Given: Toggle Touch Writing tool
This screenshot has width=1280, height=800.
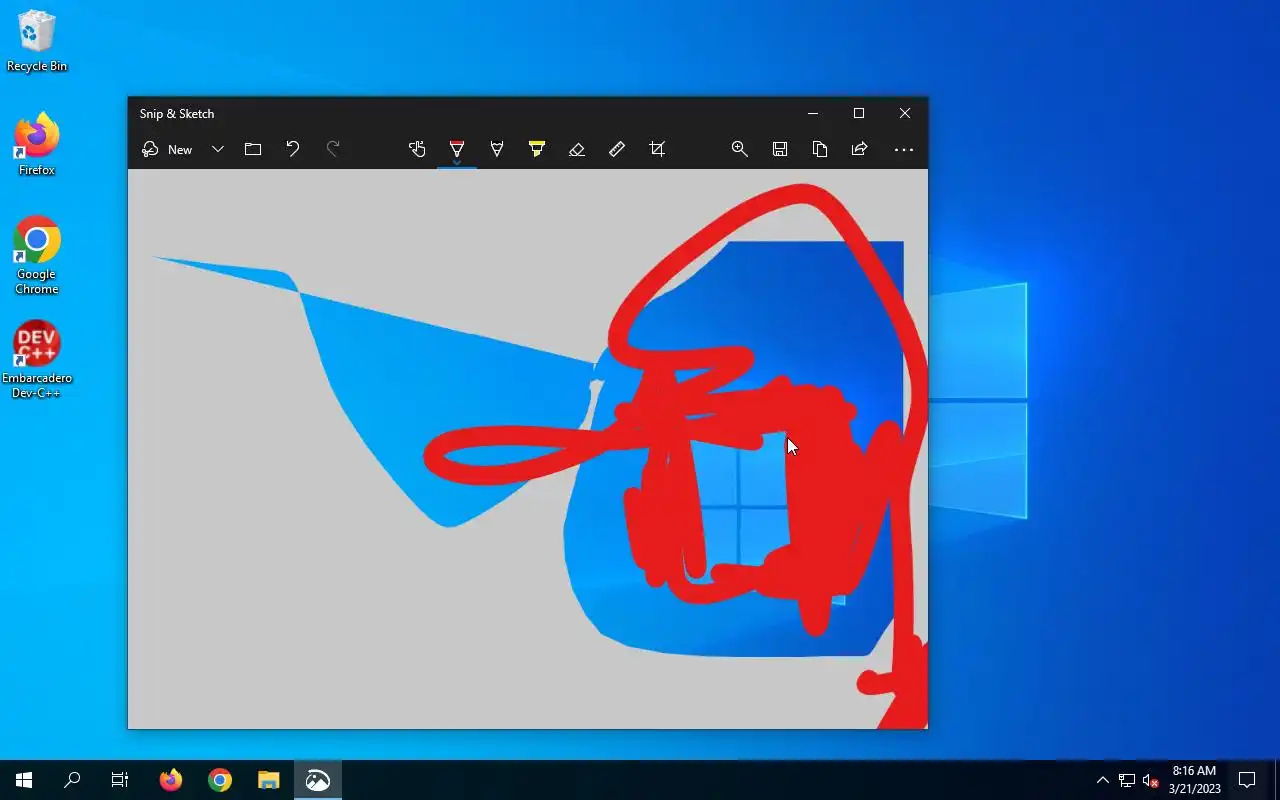Looking at the screenshot, I should point(417,149).
